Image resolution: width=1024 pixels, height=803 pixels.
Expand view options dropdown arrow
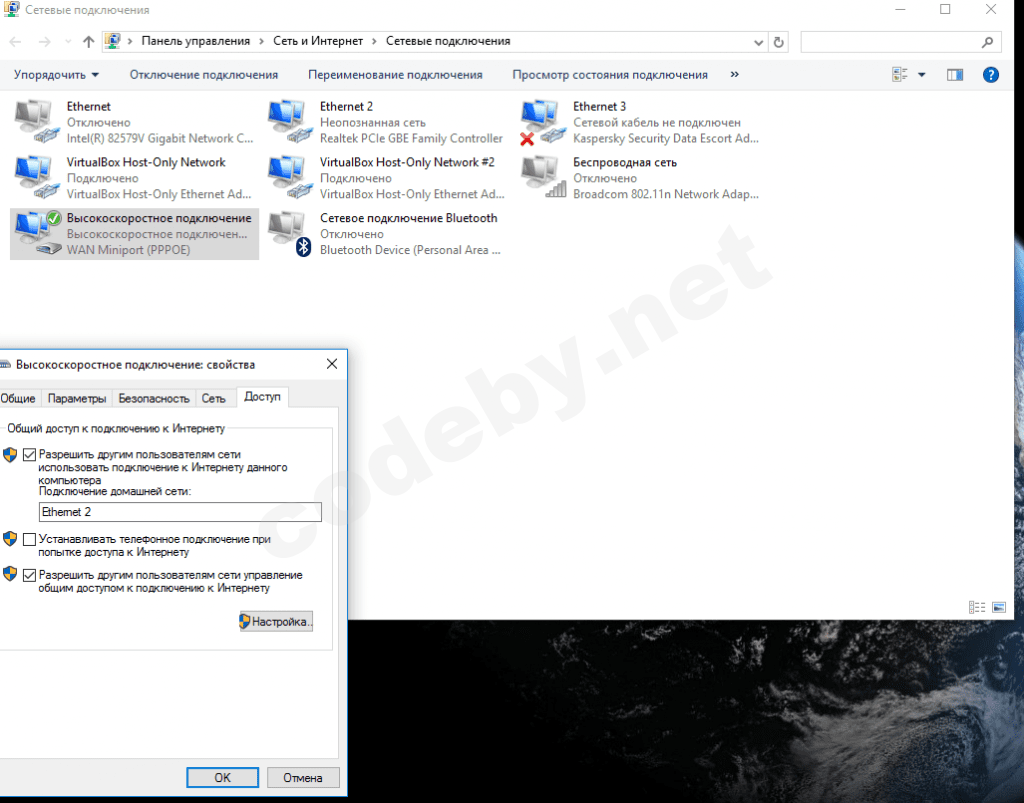point(921,74)
